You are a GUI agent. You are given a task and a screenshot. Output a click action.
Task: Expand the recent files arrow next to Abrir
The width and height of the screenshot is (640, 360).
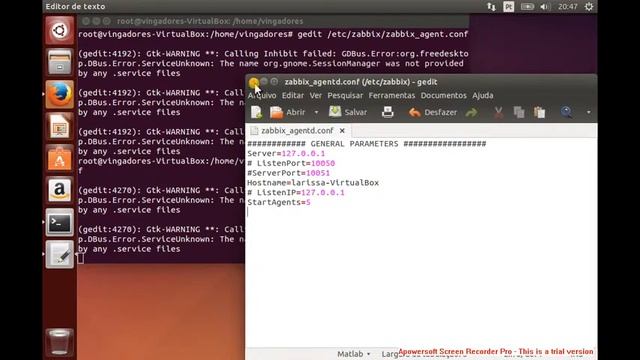(x=316, y=112)
